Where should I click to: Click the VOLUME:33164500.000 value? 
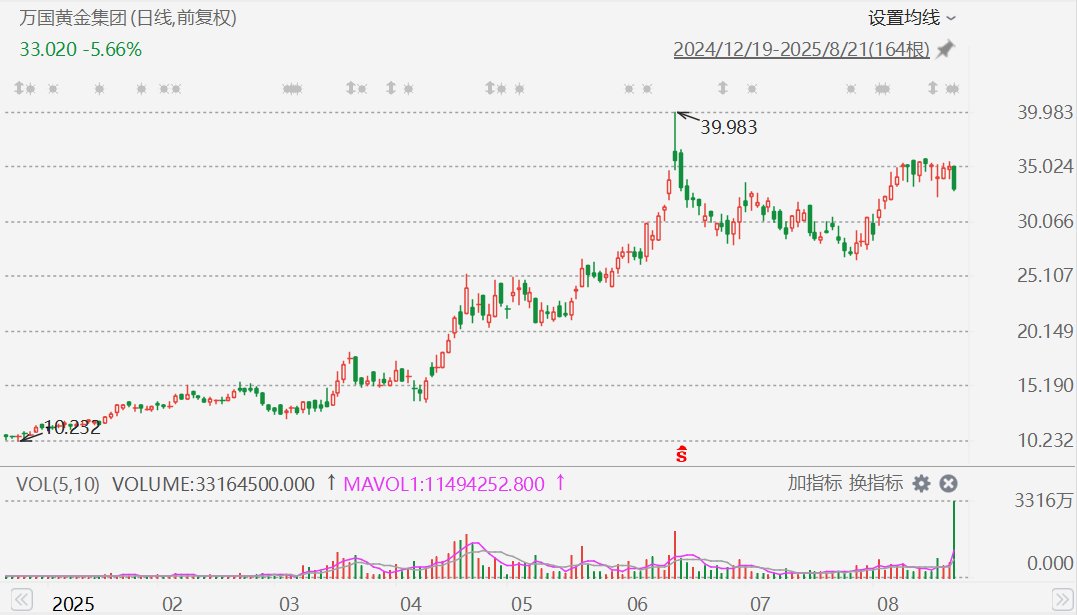click(x=213, y=484)
